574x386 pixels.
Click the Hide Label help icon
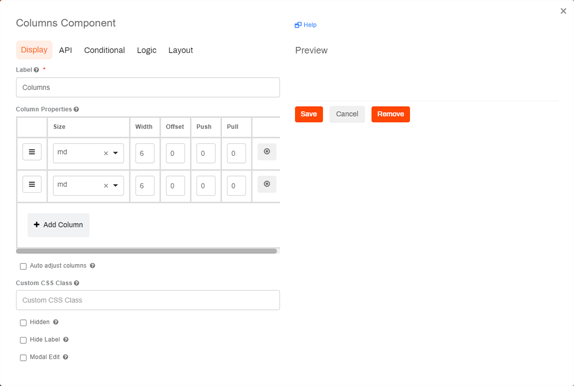66,339
